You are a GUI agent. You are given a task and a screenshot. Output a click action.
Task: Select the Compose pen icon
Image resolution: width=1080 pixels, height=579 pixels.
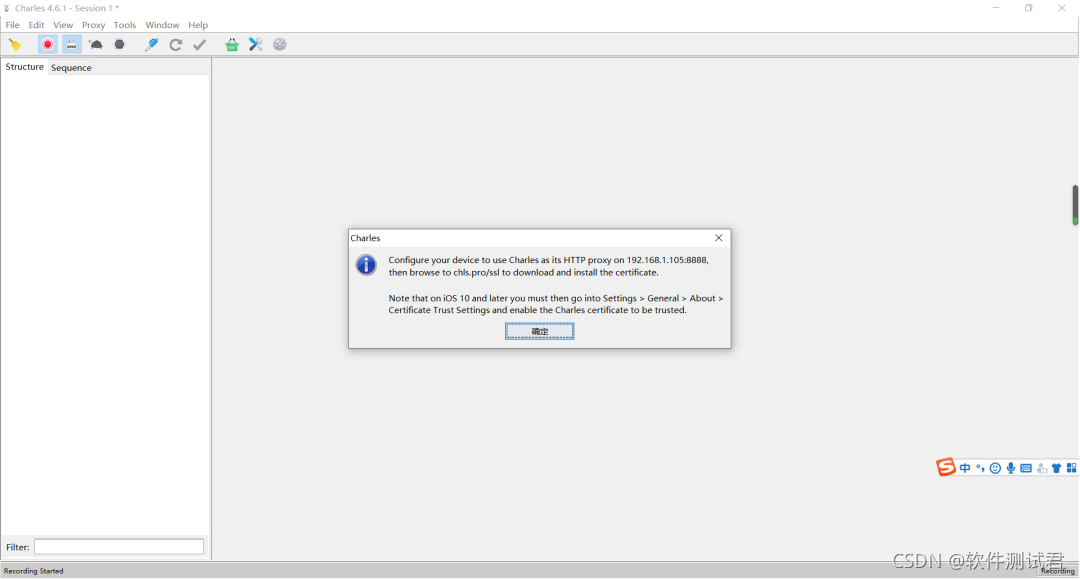(x=152, y=45)
